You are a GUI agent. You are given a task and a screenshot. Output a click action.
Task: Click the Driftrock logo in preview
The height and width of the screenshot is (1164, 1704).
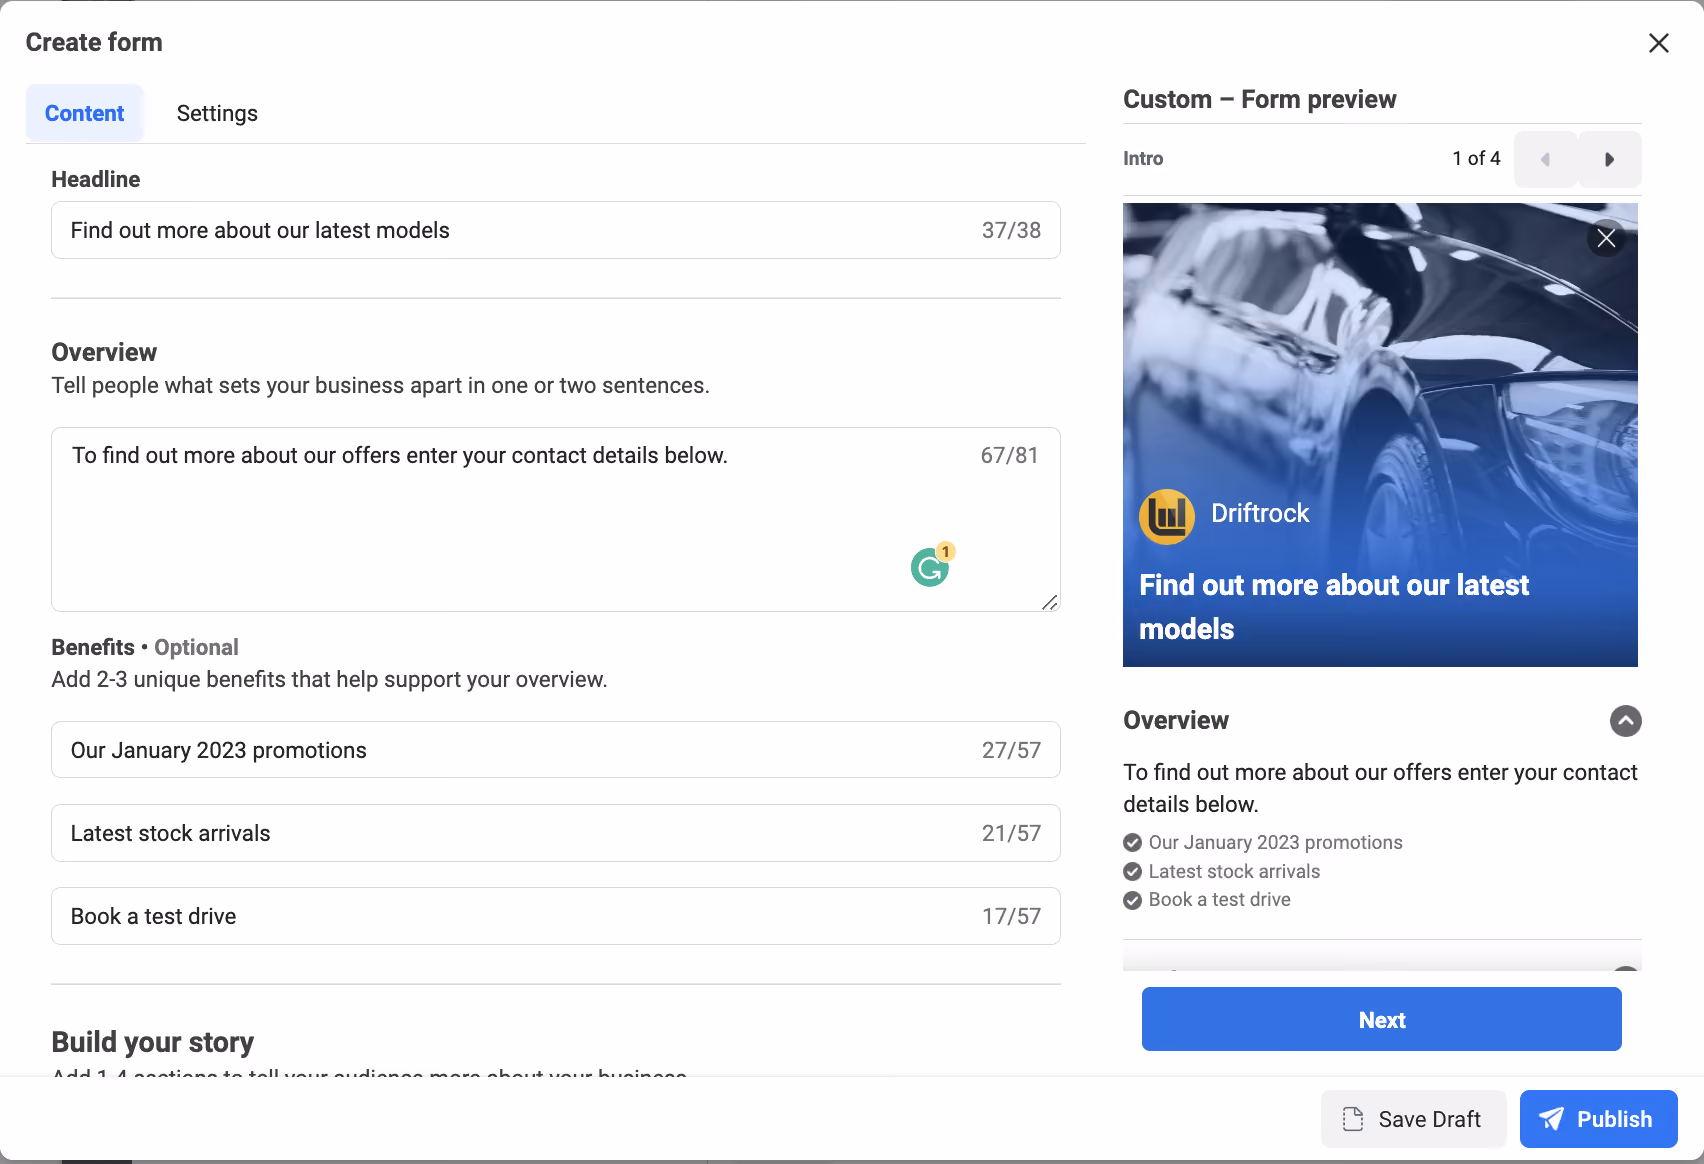[1167, 517]
